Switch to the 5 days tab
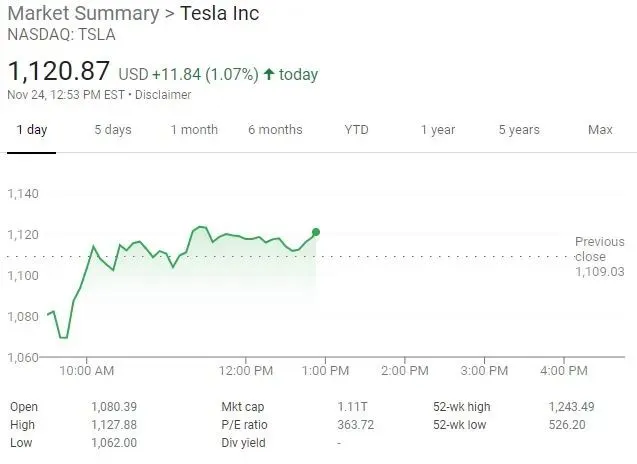The image size is (637, 464). [113, 130]
